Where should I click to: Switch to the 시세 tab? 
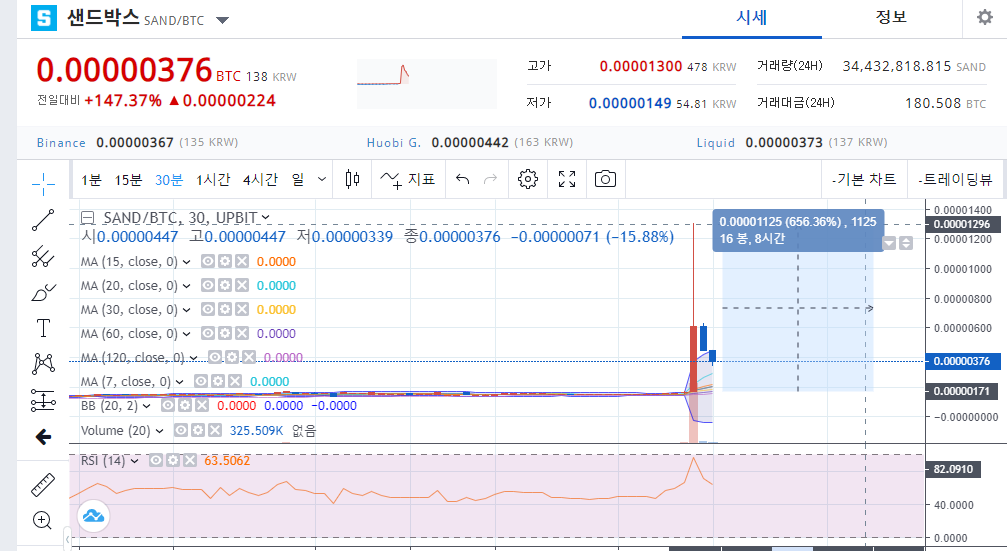coord(751,19)
